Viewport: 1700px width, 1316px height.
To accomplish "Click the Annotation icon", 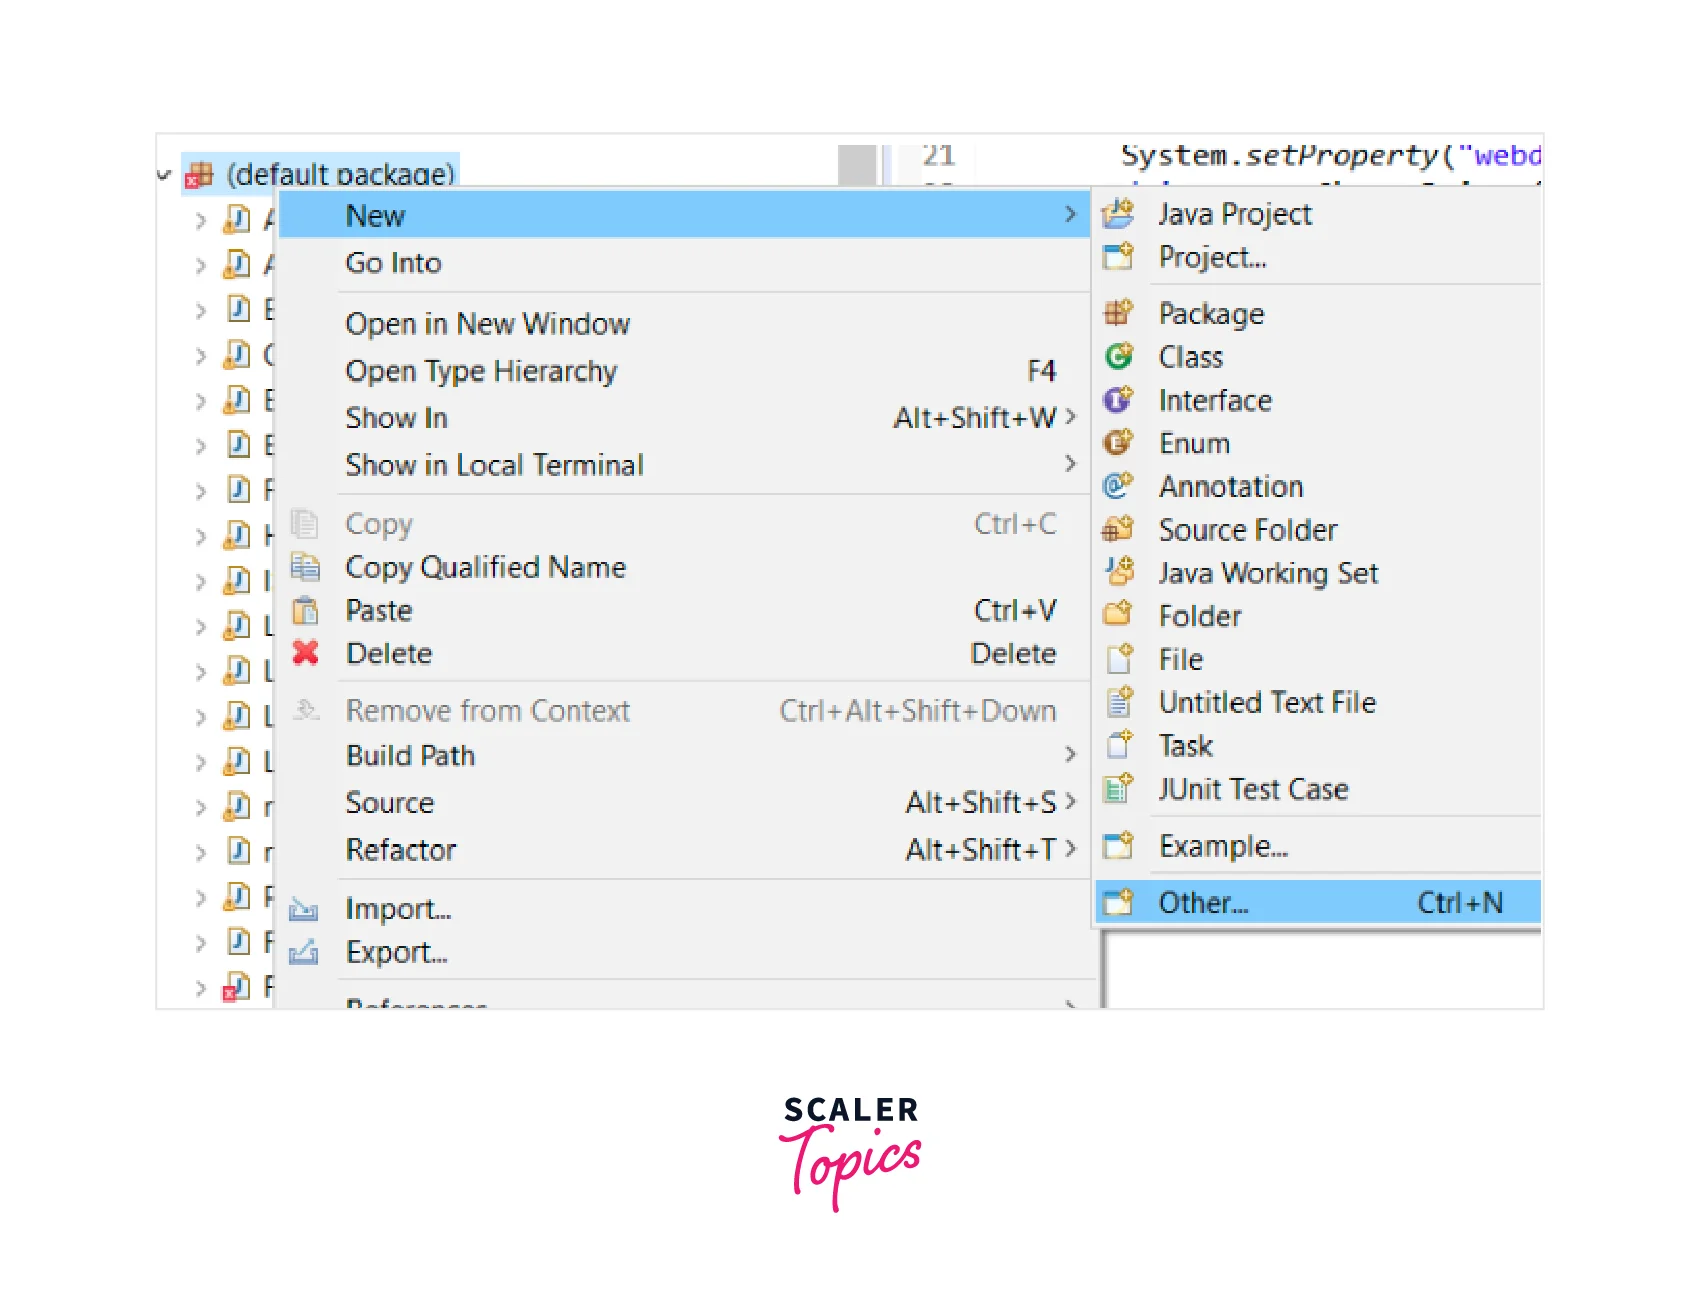I will 1118,486.
